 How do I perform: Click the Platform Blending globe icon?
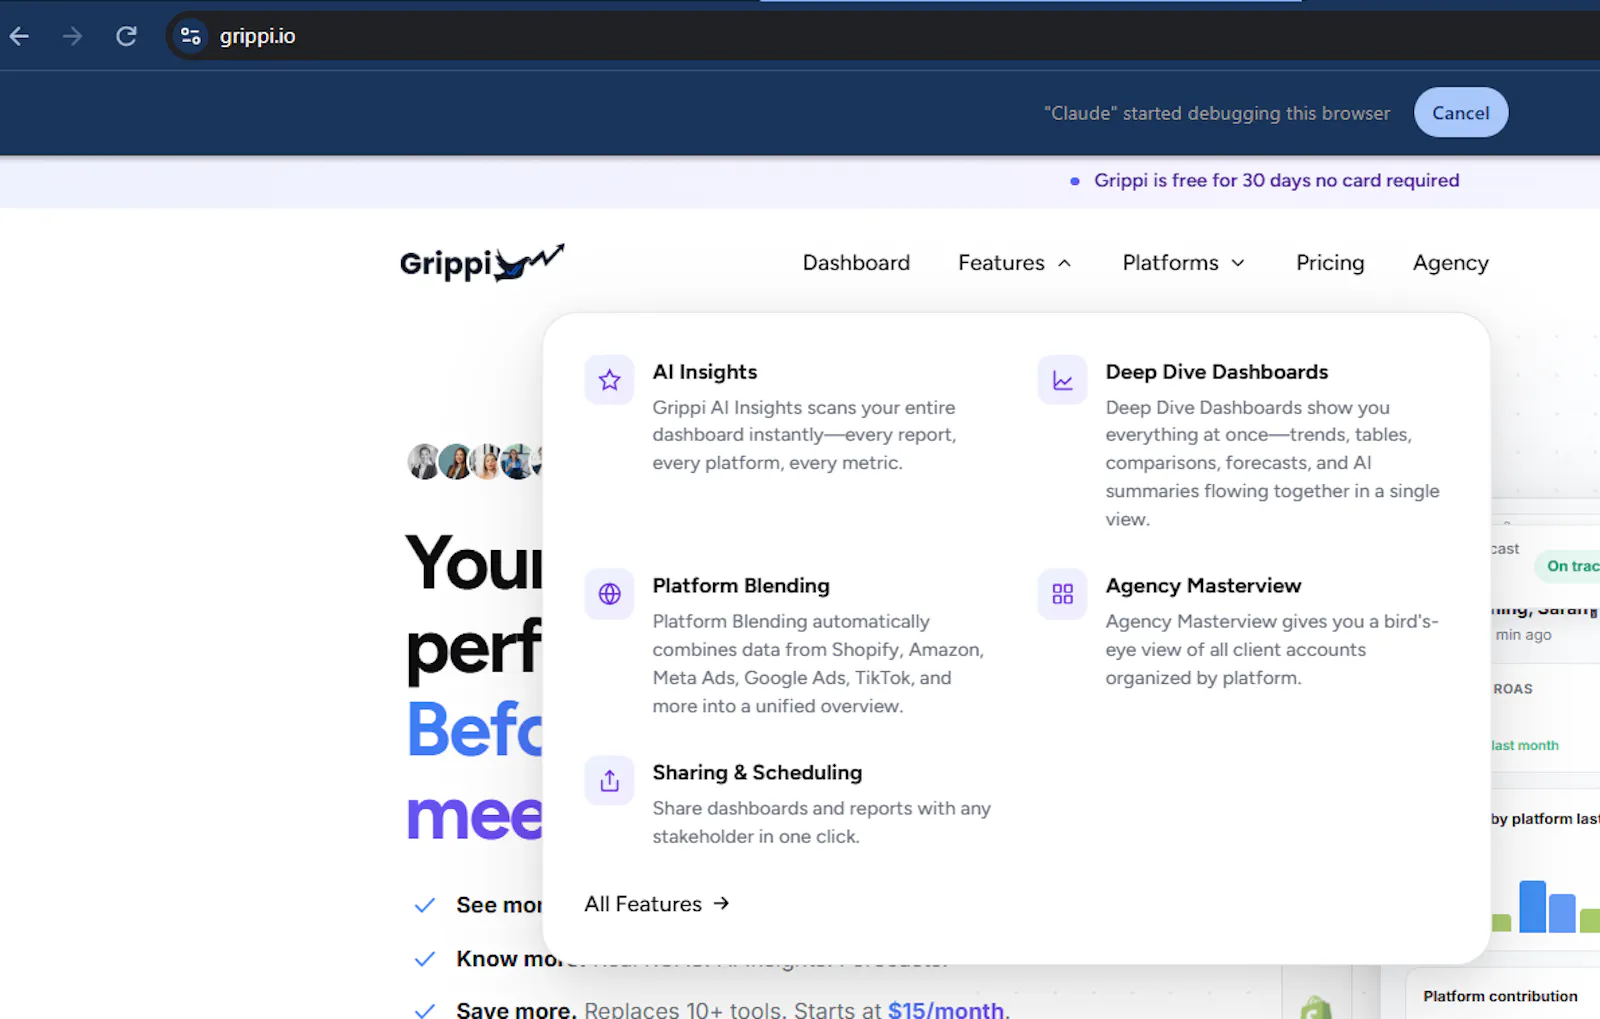[x=609, y=594]
